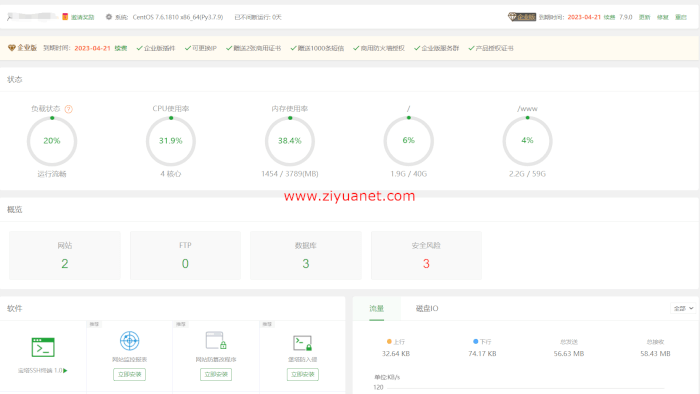Image resolution: width=700 pixels, height=394 pixels.
Task: Click the 重启 link at top right
Action: [681, 17]
